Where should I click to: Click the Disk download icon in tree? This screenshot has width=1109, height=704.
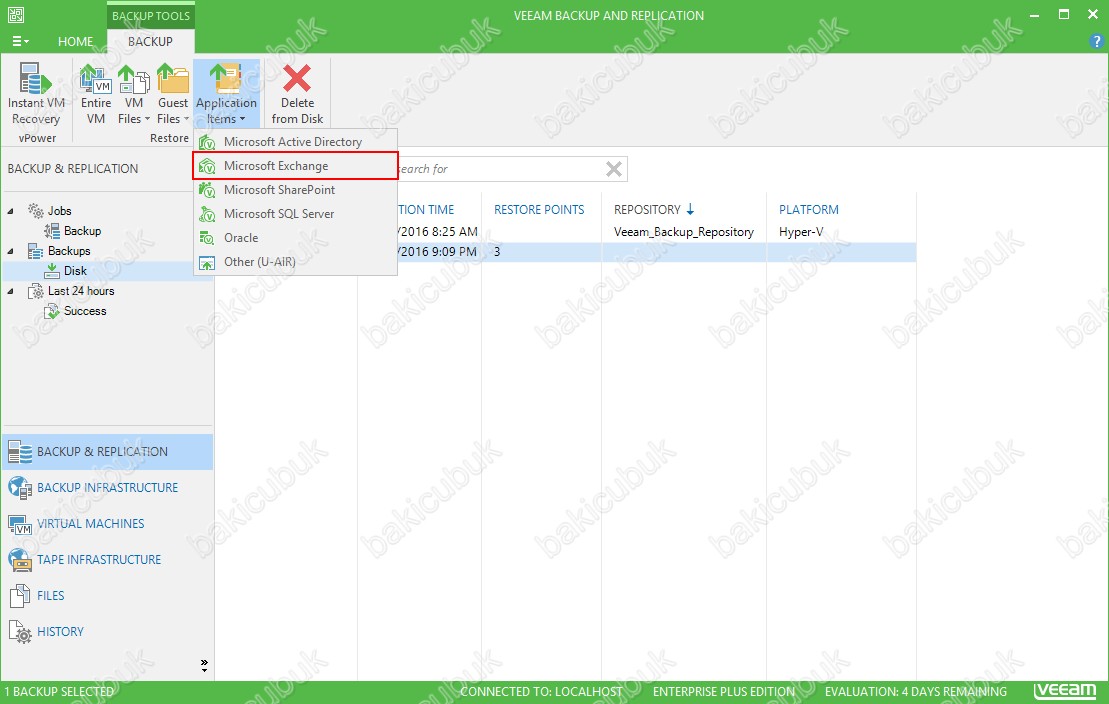52,270
